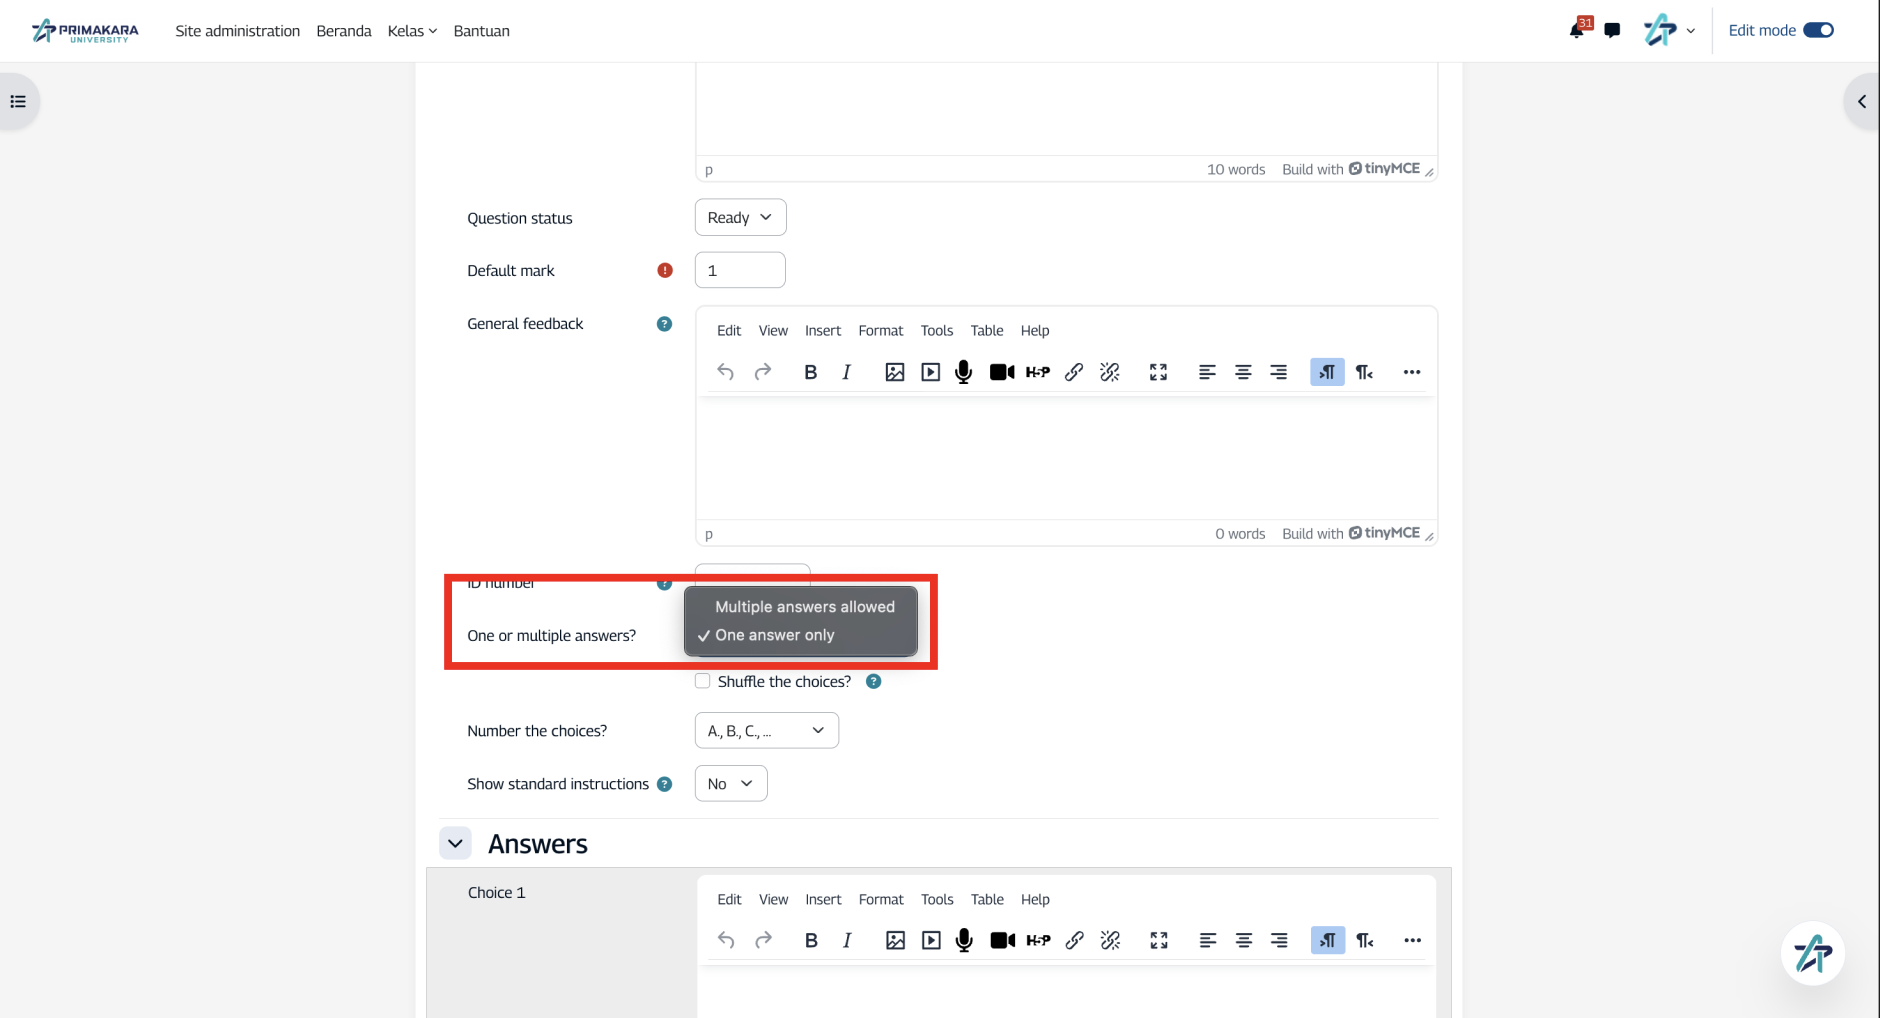The width and height of the screenshot is (1880, 1018).
Task: Go to Site administration
Action: click(x=238, y=31)
